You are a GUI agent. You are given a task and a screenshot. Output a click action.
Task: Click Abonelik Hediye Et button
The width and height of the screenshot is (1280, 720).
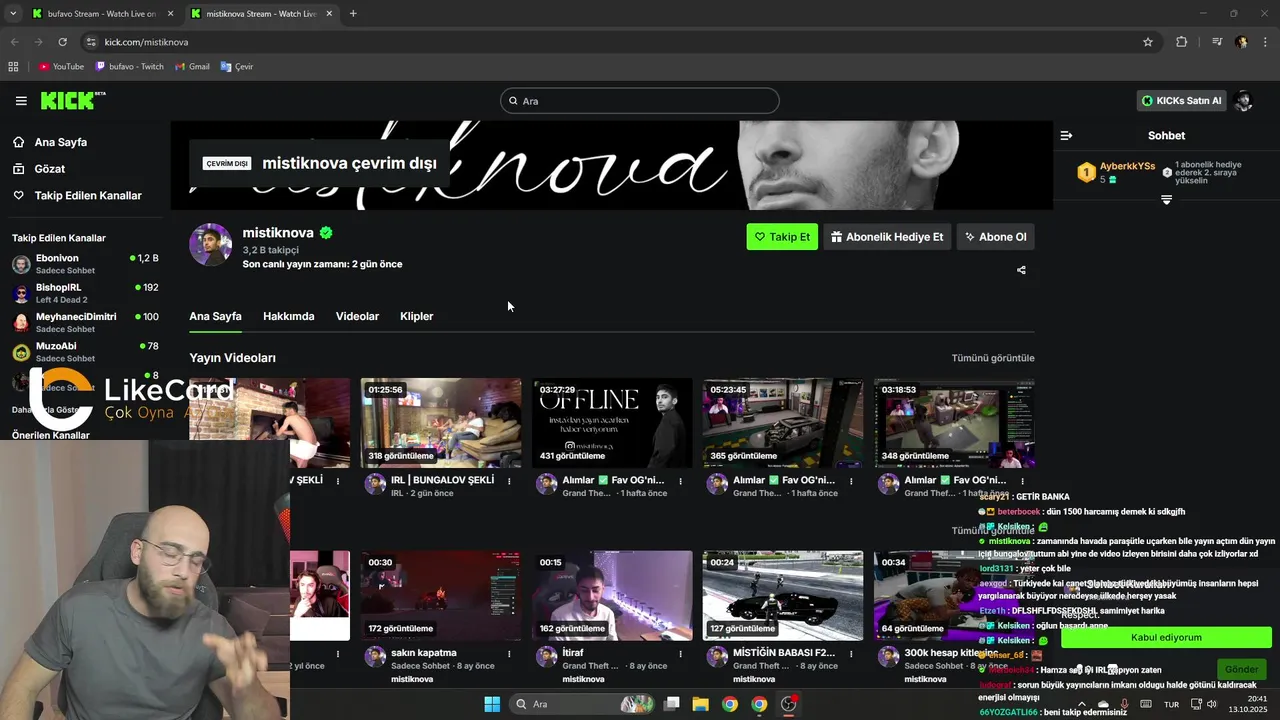887,237
